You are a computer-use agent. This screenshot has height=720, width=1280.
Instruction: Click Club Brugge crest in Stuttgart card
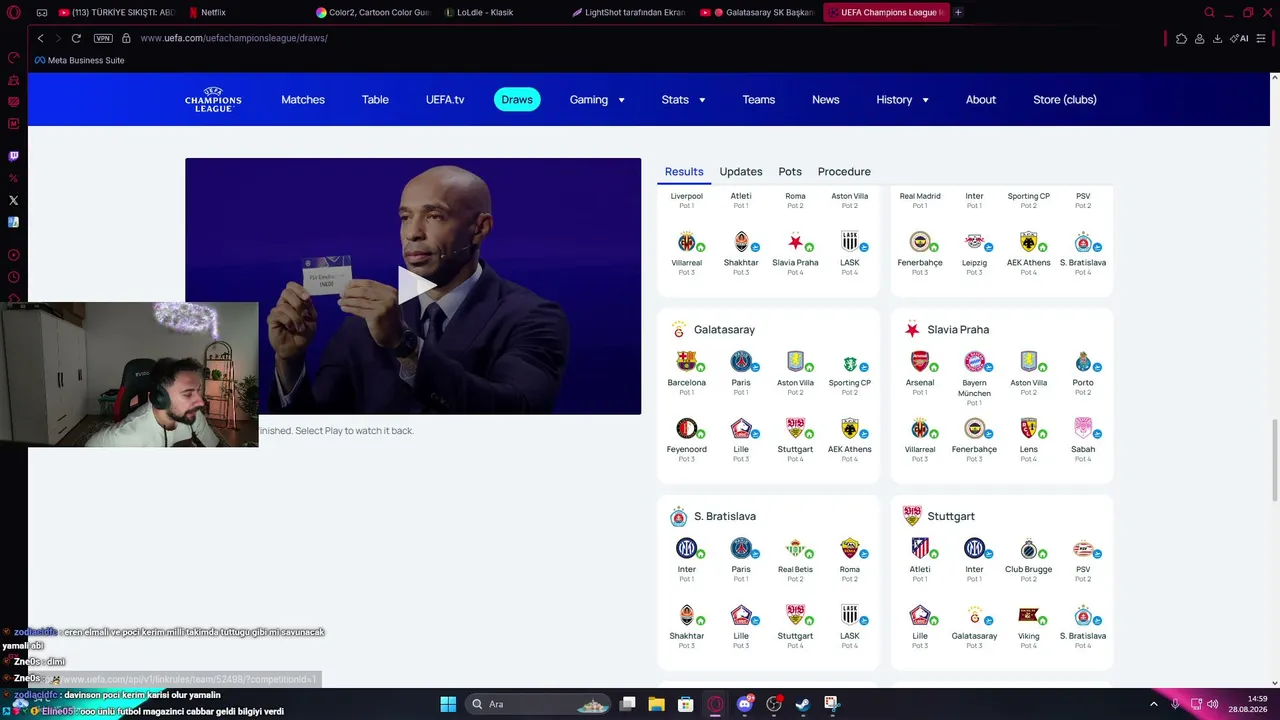click(1028, 549)
